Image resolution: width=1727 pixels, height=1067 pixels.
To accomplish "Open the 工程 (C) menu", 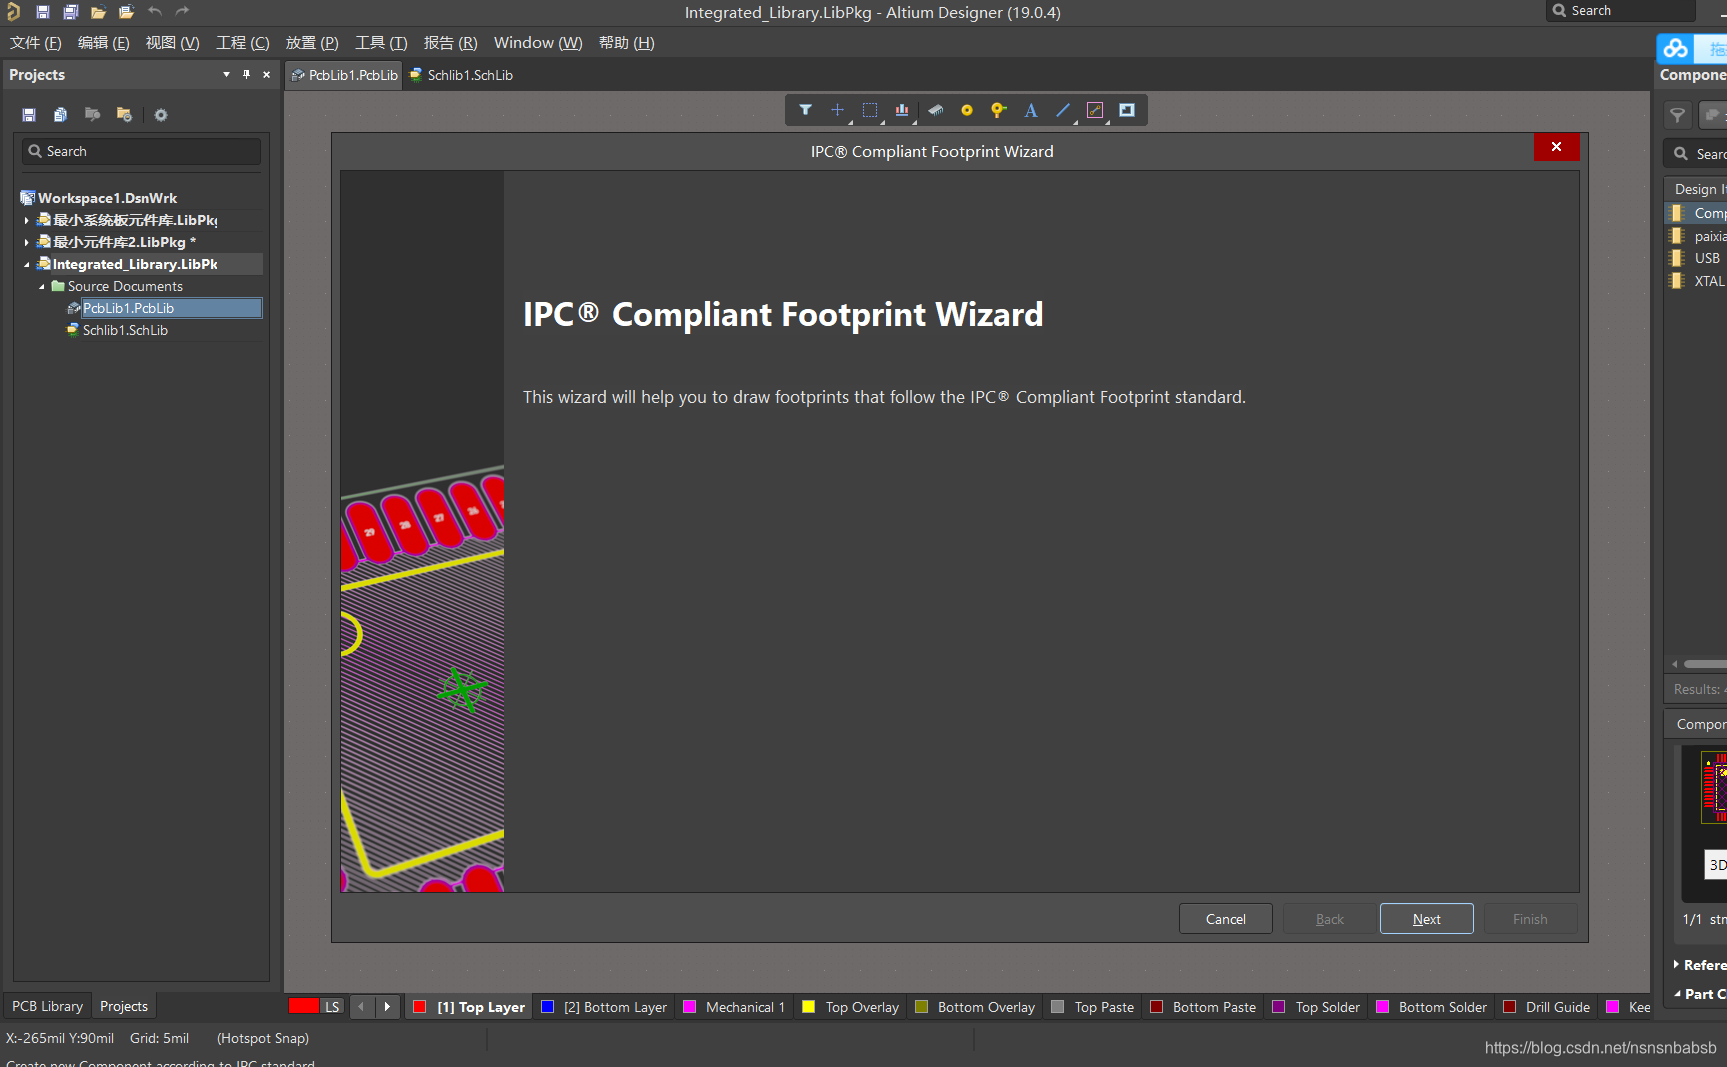I will [x=243, y=43].
